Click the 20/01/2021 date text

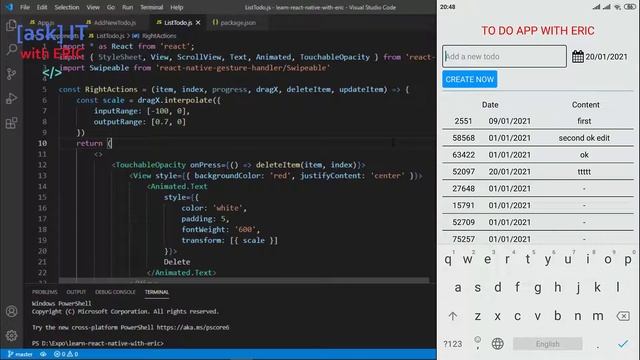pyautogui.click(x=606, y=57)
